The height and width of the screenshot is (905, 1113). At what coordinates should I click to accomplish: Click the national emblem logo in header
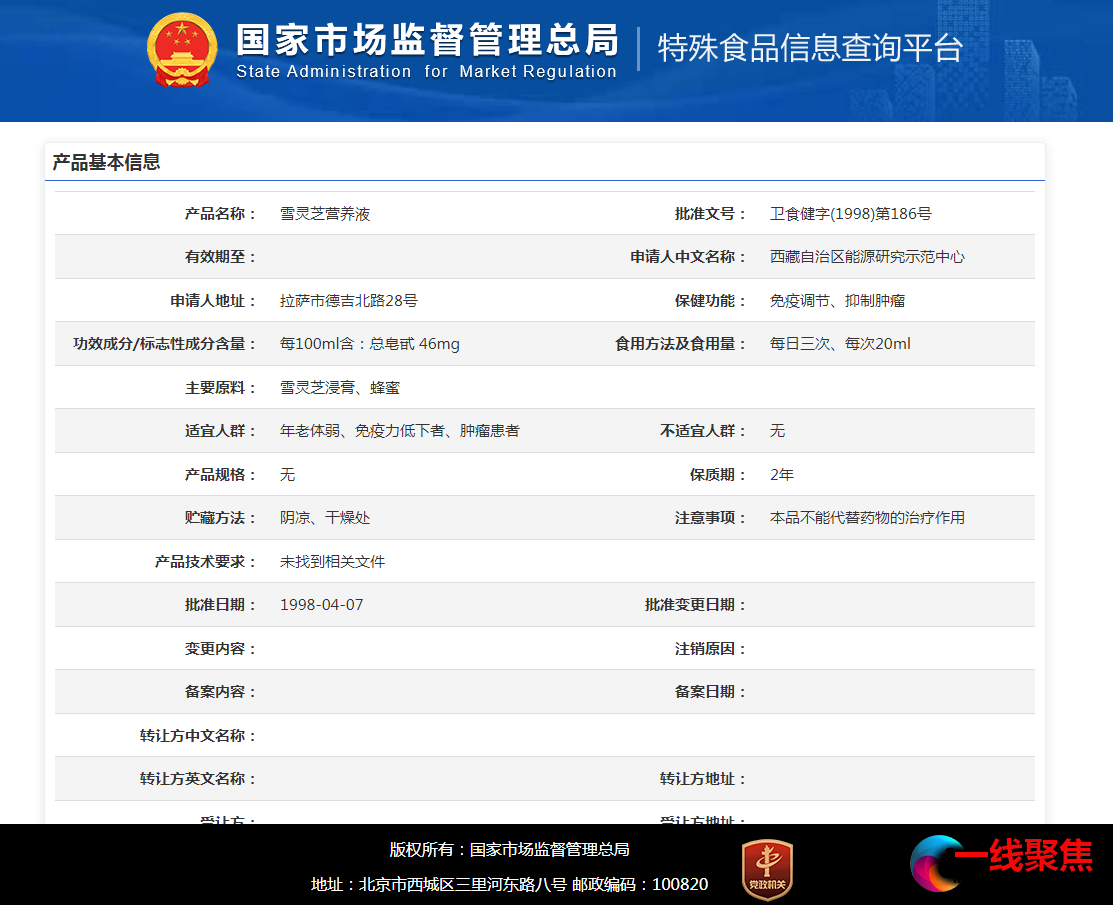tap(181, 50)
